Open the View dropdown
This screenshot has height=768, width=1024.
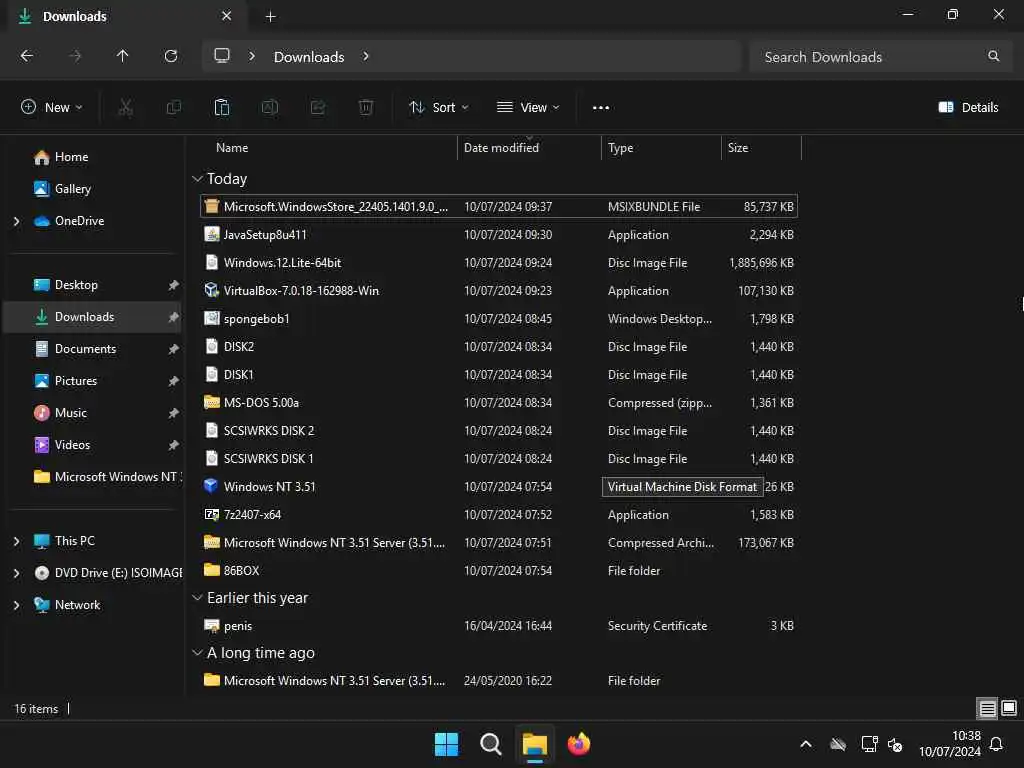[x=528, y=107]
